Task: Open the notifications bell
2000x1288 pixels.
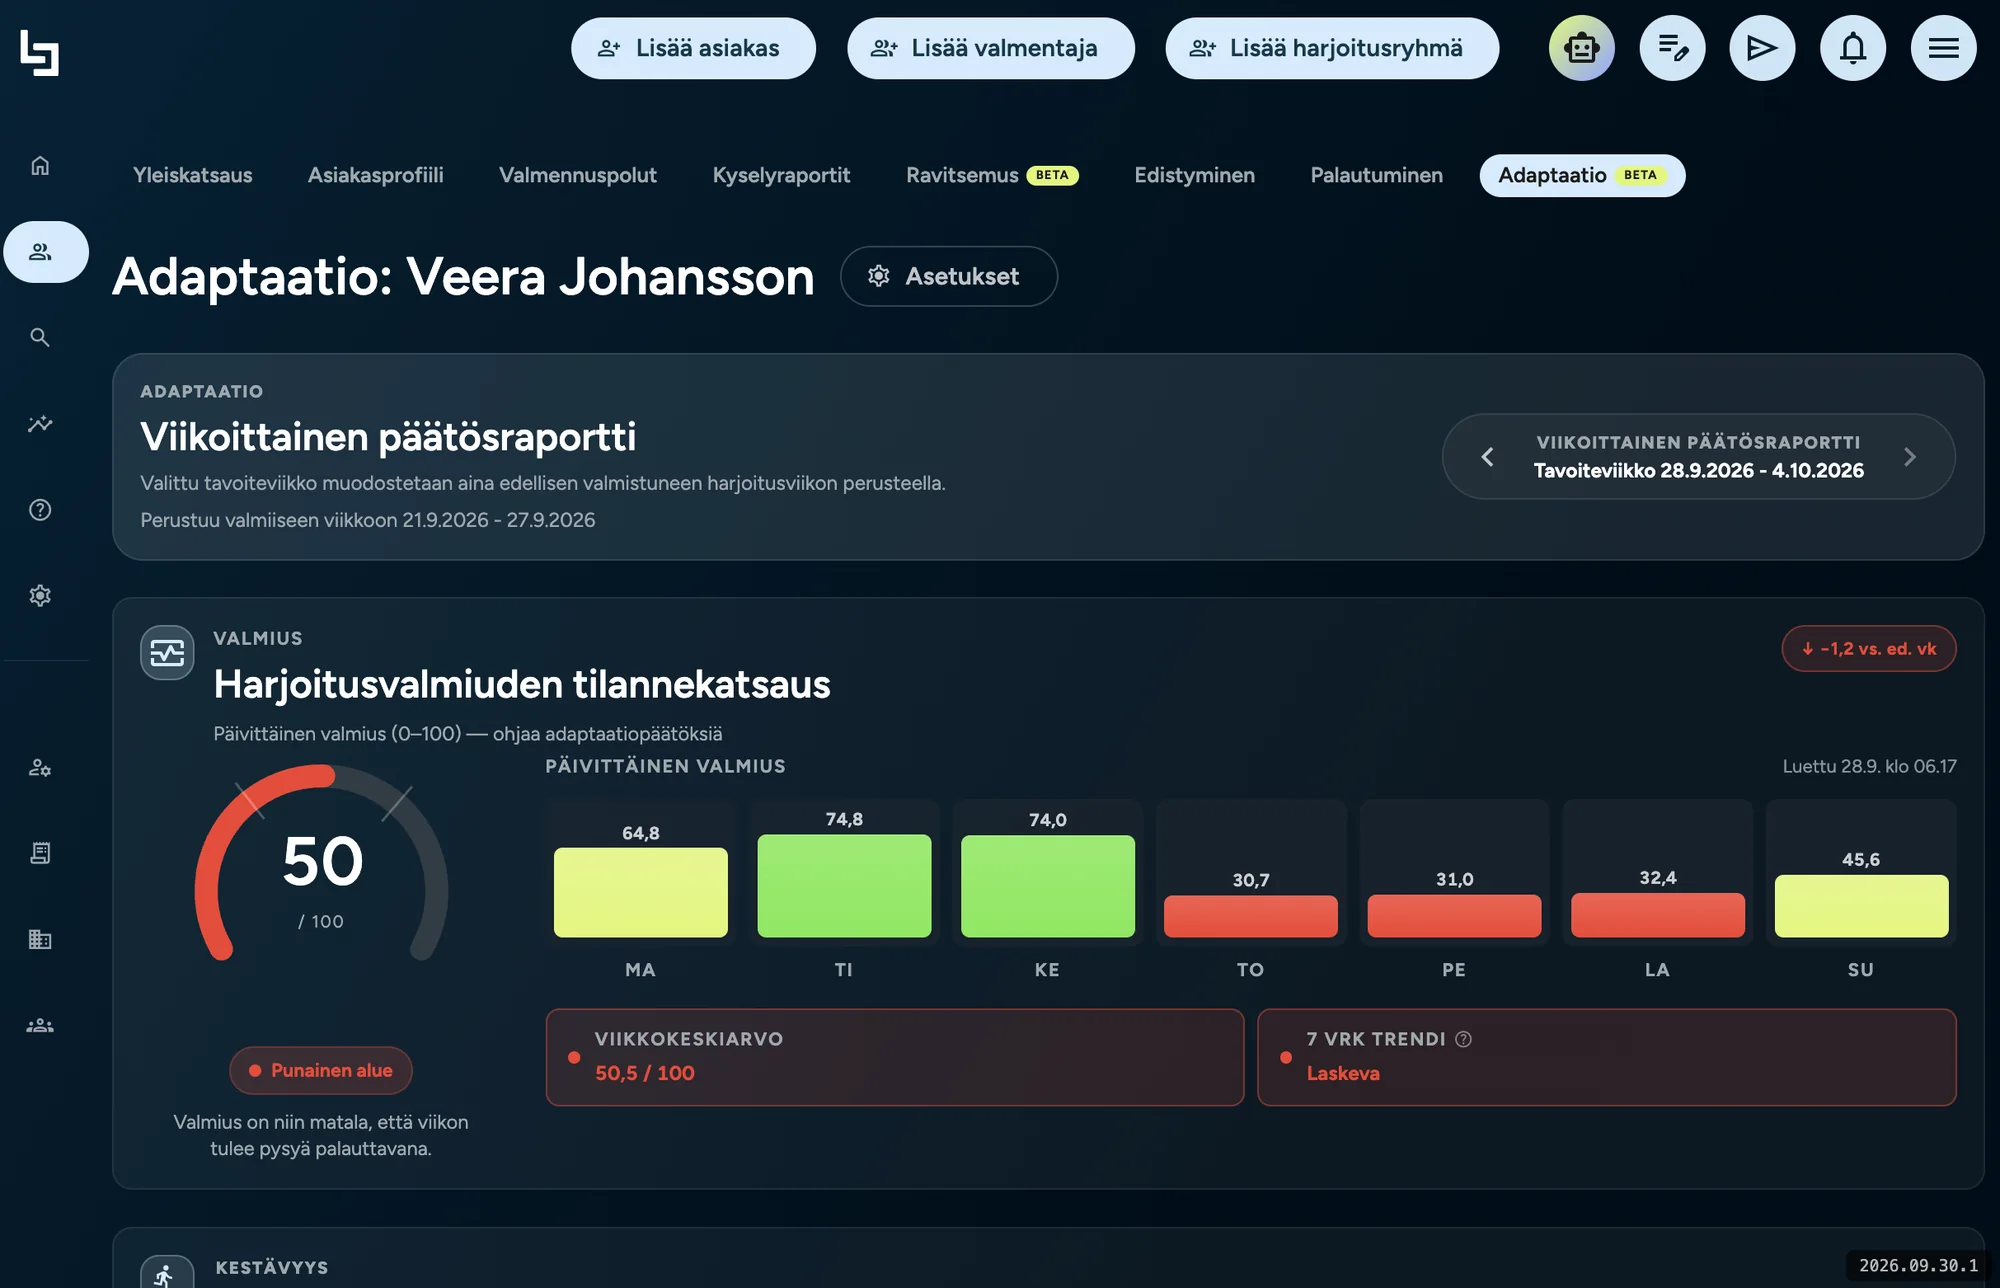Action: pyautogui.click(x=1853, y=48)
